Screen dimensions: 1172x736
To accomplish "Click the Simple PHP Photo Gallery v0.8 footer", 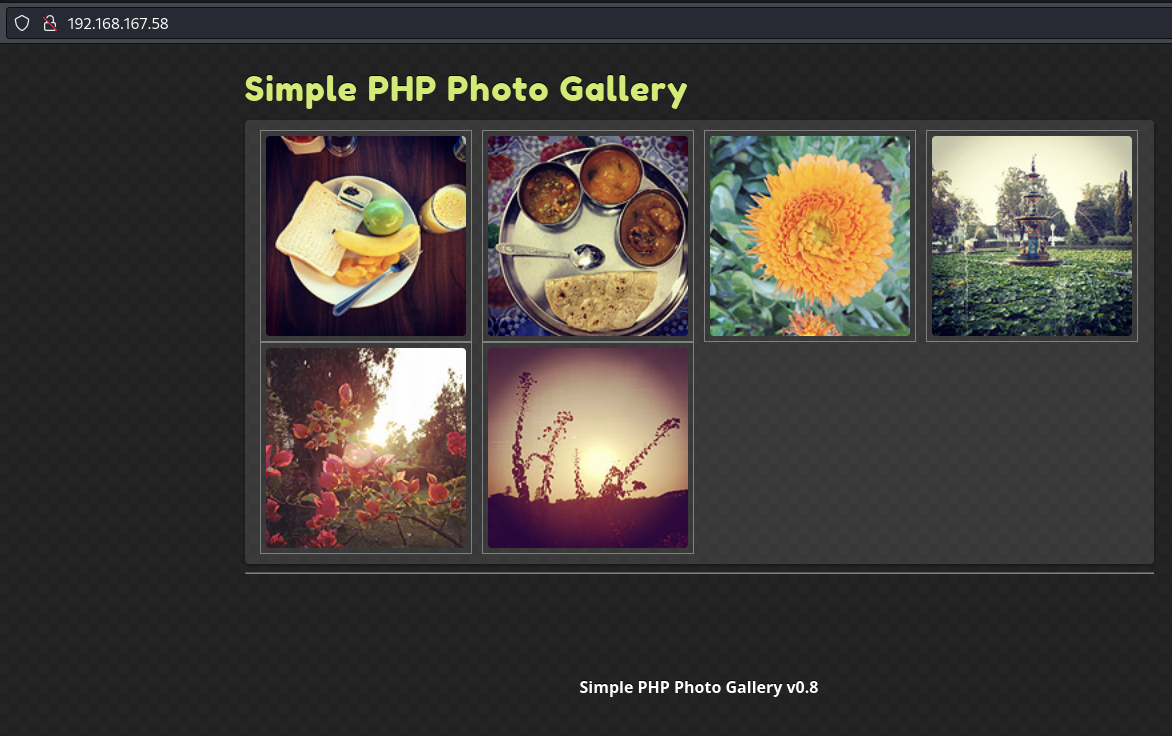I will click(x=699, y=687).
